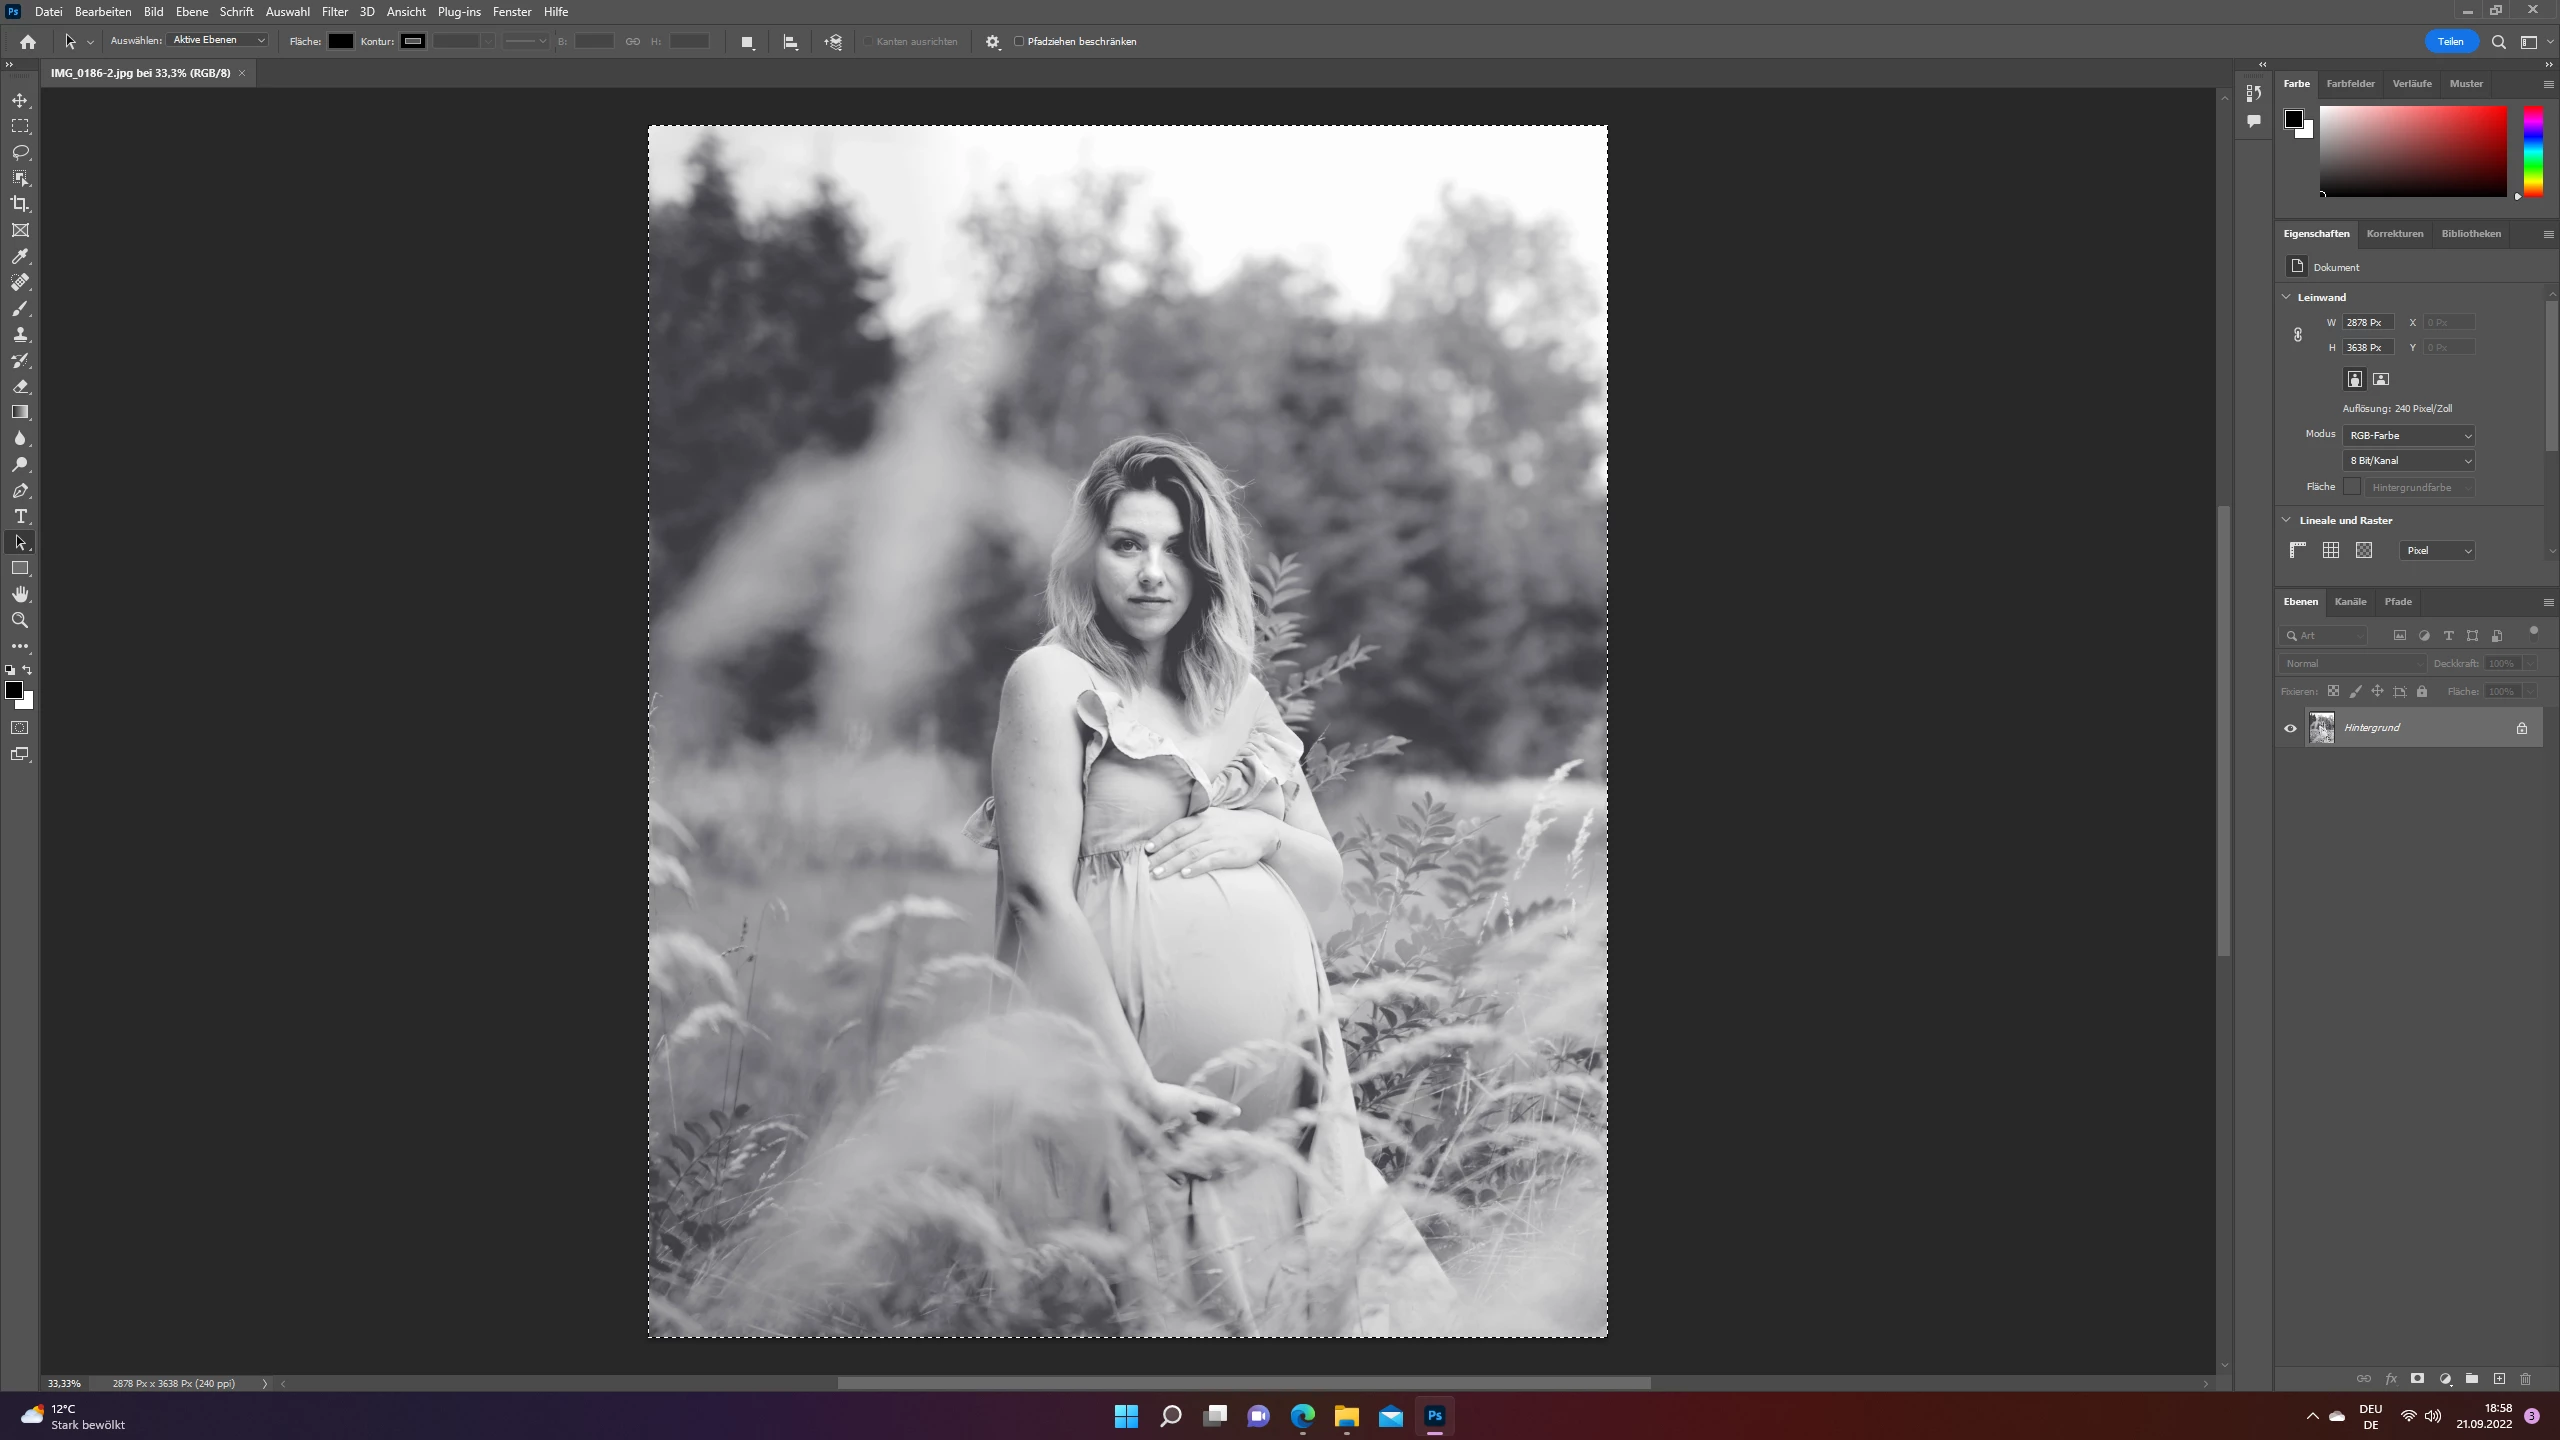The width and height of the screenshot is (2560, 1440).
Task: Toggle the rulers icon in Lineale und Raster
Action: click(x=2298, y=550)
